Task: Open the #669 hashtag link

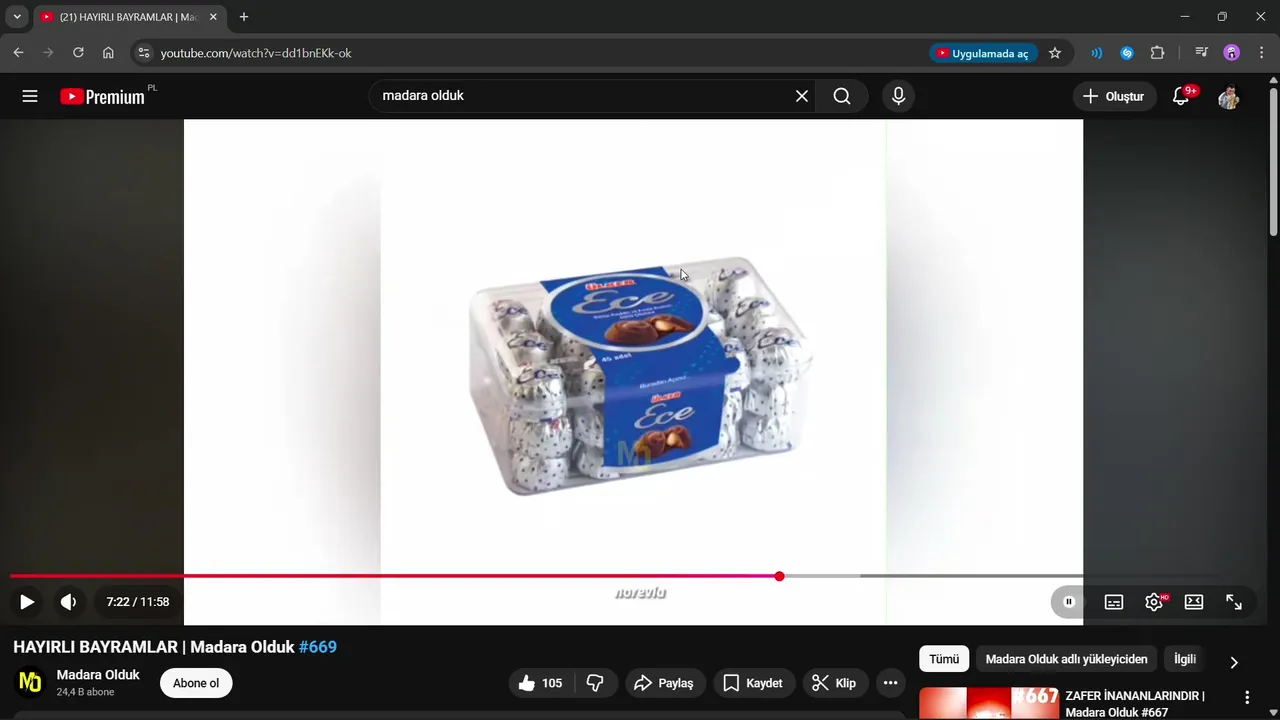Action: click(x=318, y=647)
